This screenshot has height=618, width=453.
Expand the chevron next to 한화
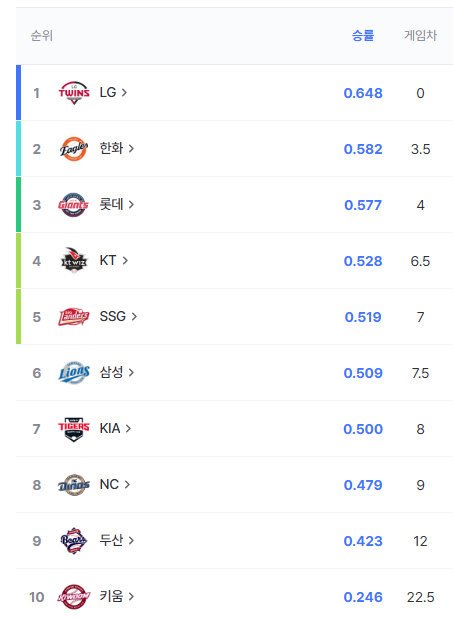(x=131, y=149)
